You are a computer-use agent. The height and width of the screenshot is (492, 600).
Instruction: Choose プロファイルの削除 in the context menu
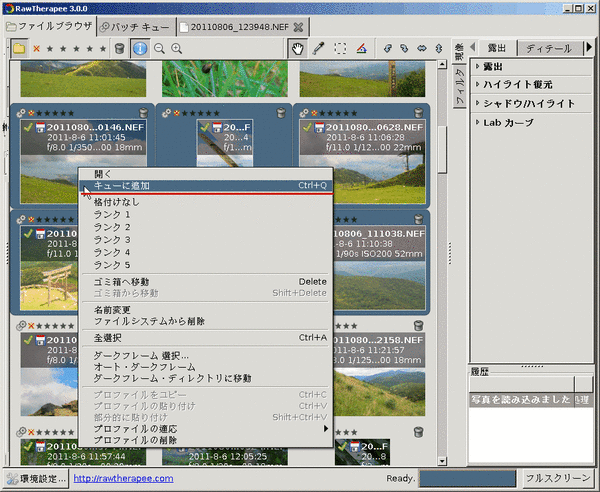pos(206,440)
